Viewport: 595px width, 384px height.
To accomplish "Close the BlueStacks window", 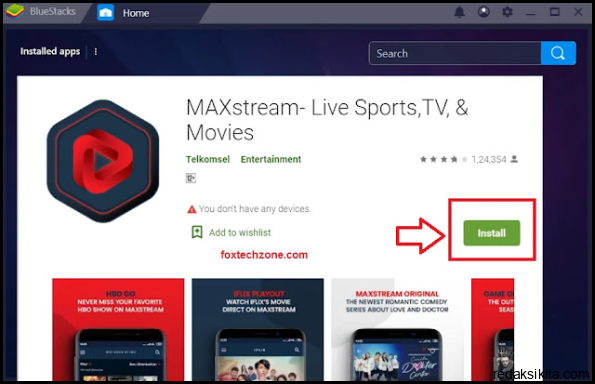I will pyautogui.click(x=578, y=12).
